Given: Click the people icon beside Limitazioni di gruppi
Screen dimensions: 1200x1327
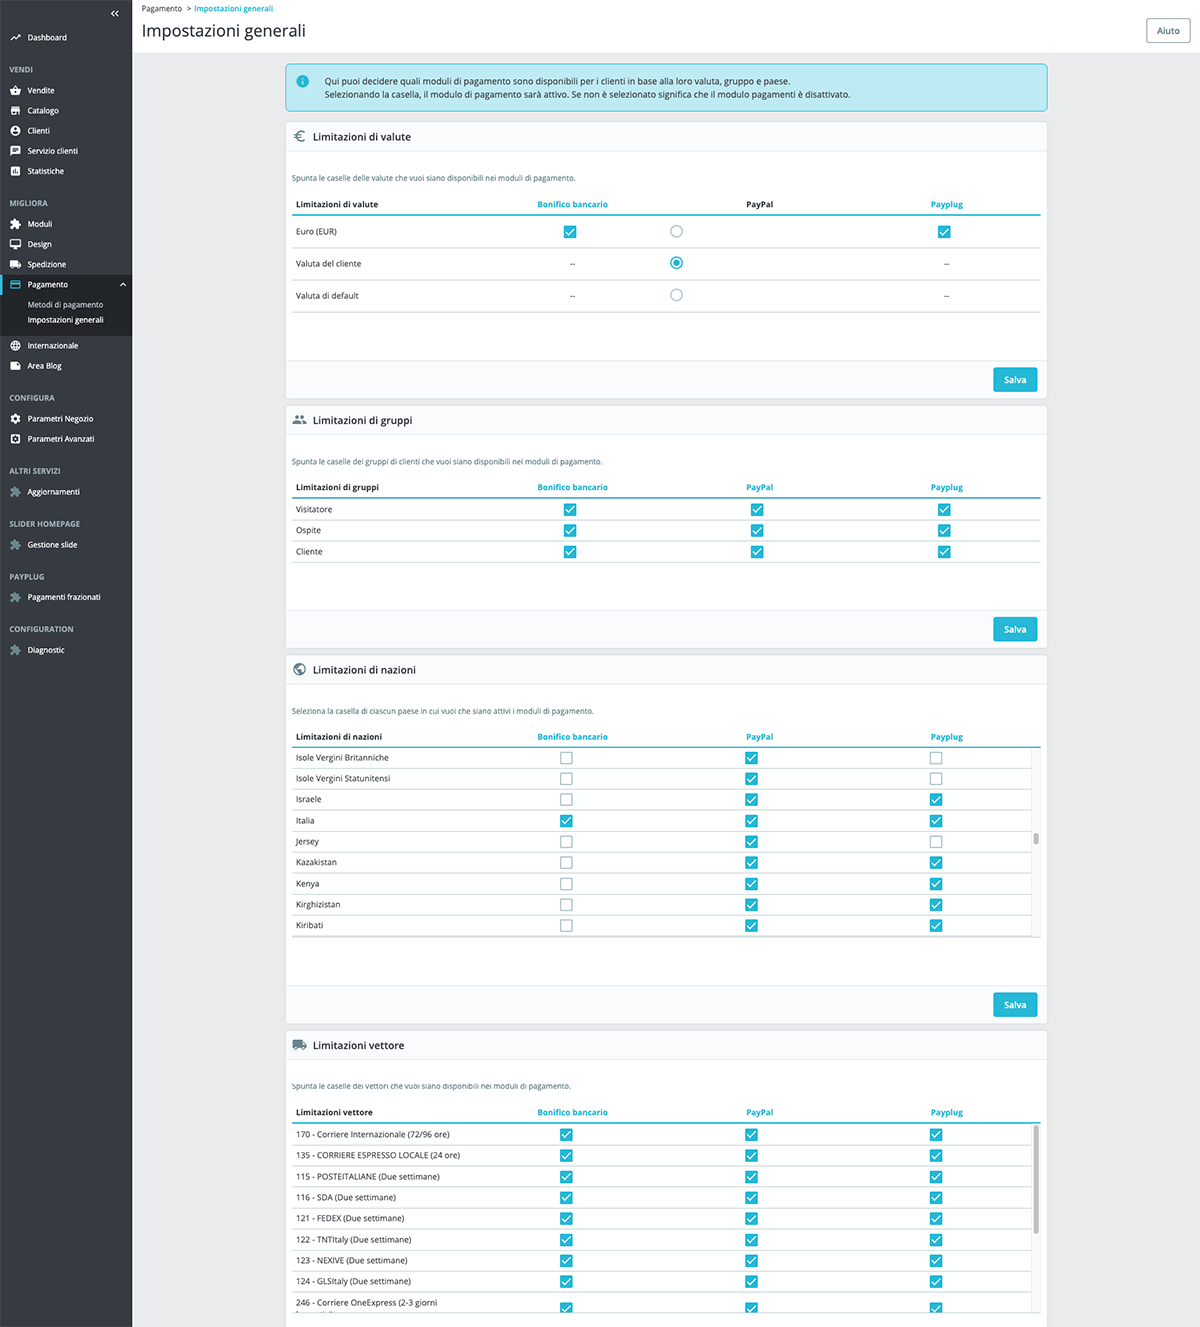Looking at the screenshot, I should (x=299, y=420).
